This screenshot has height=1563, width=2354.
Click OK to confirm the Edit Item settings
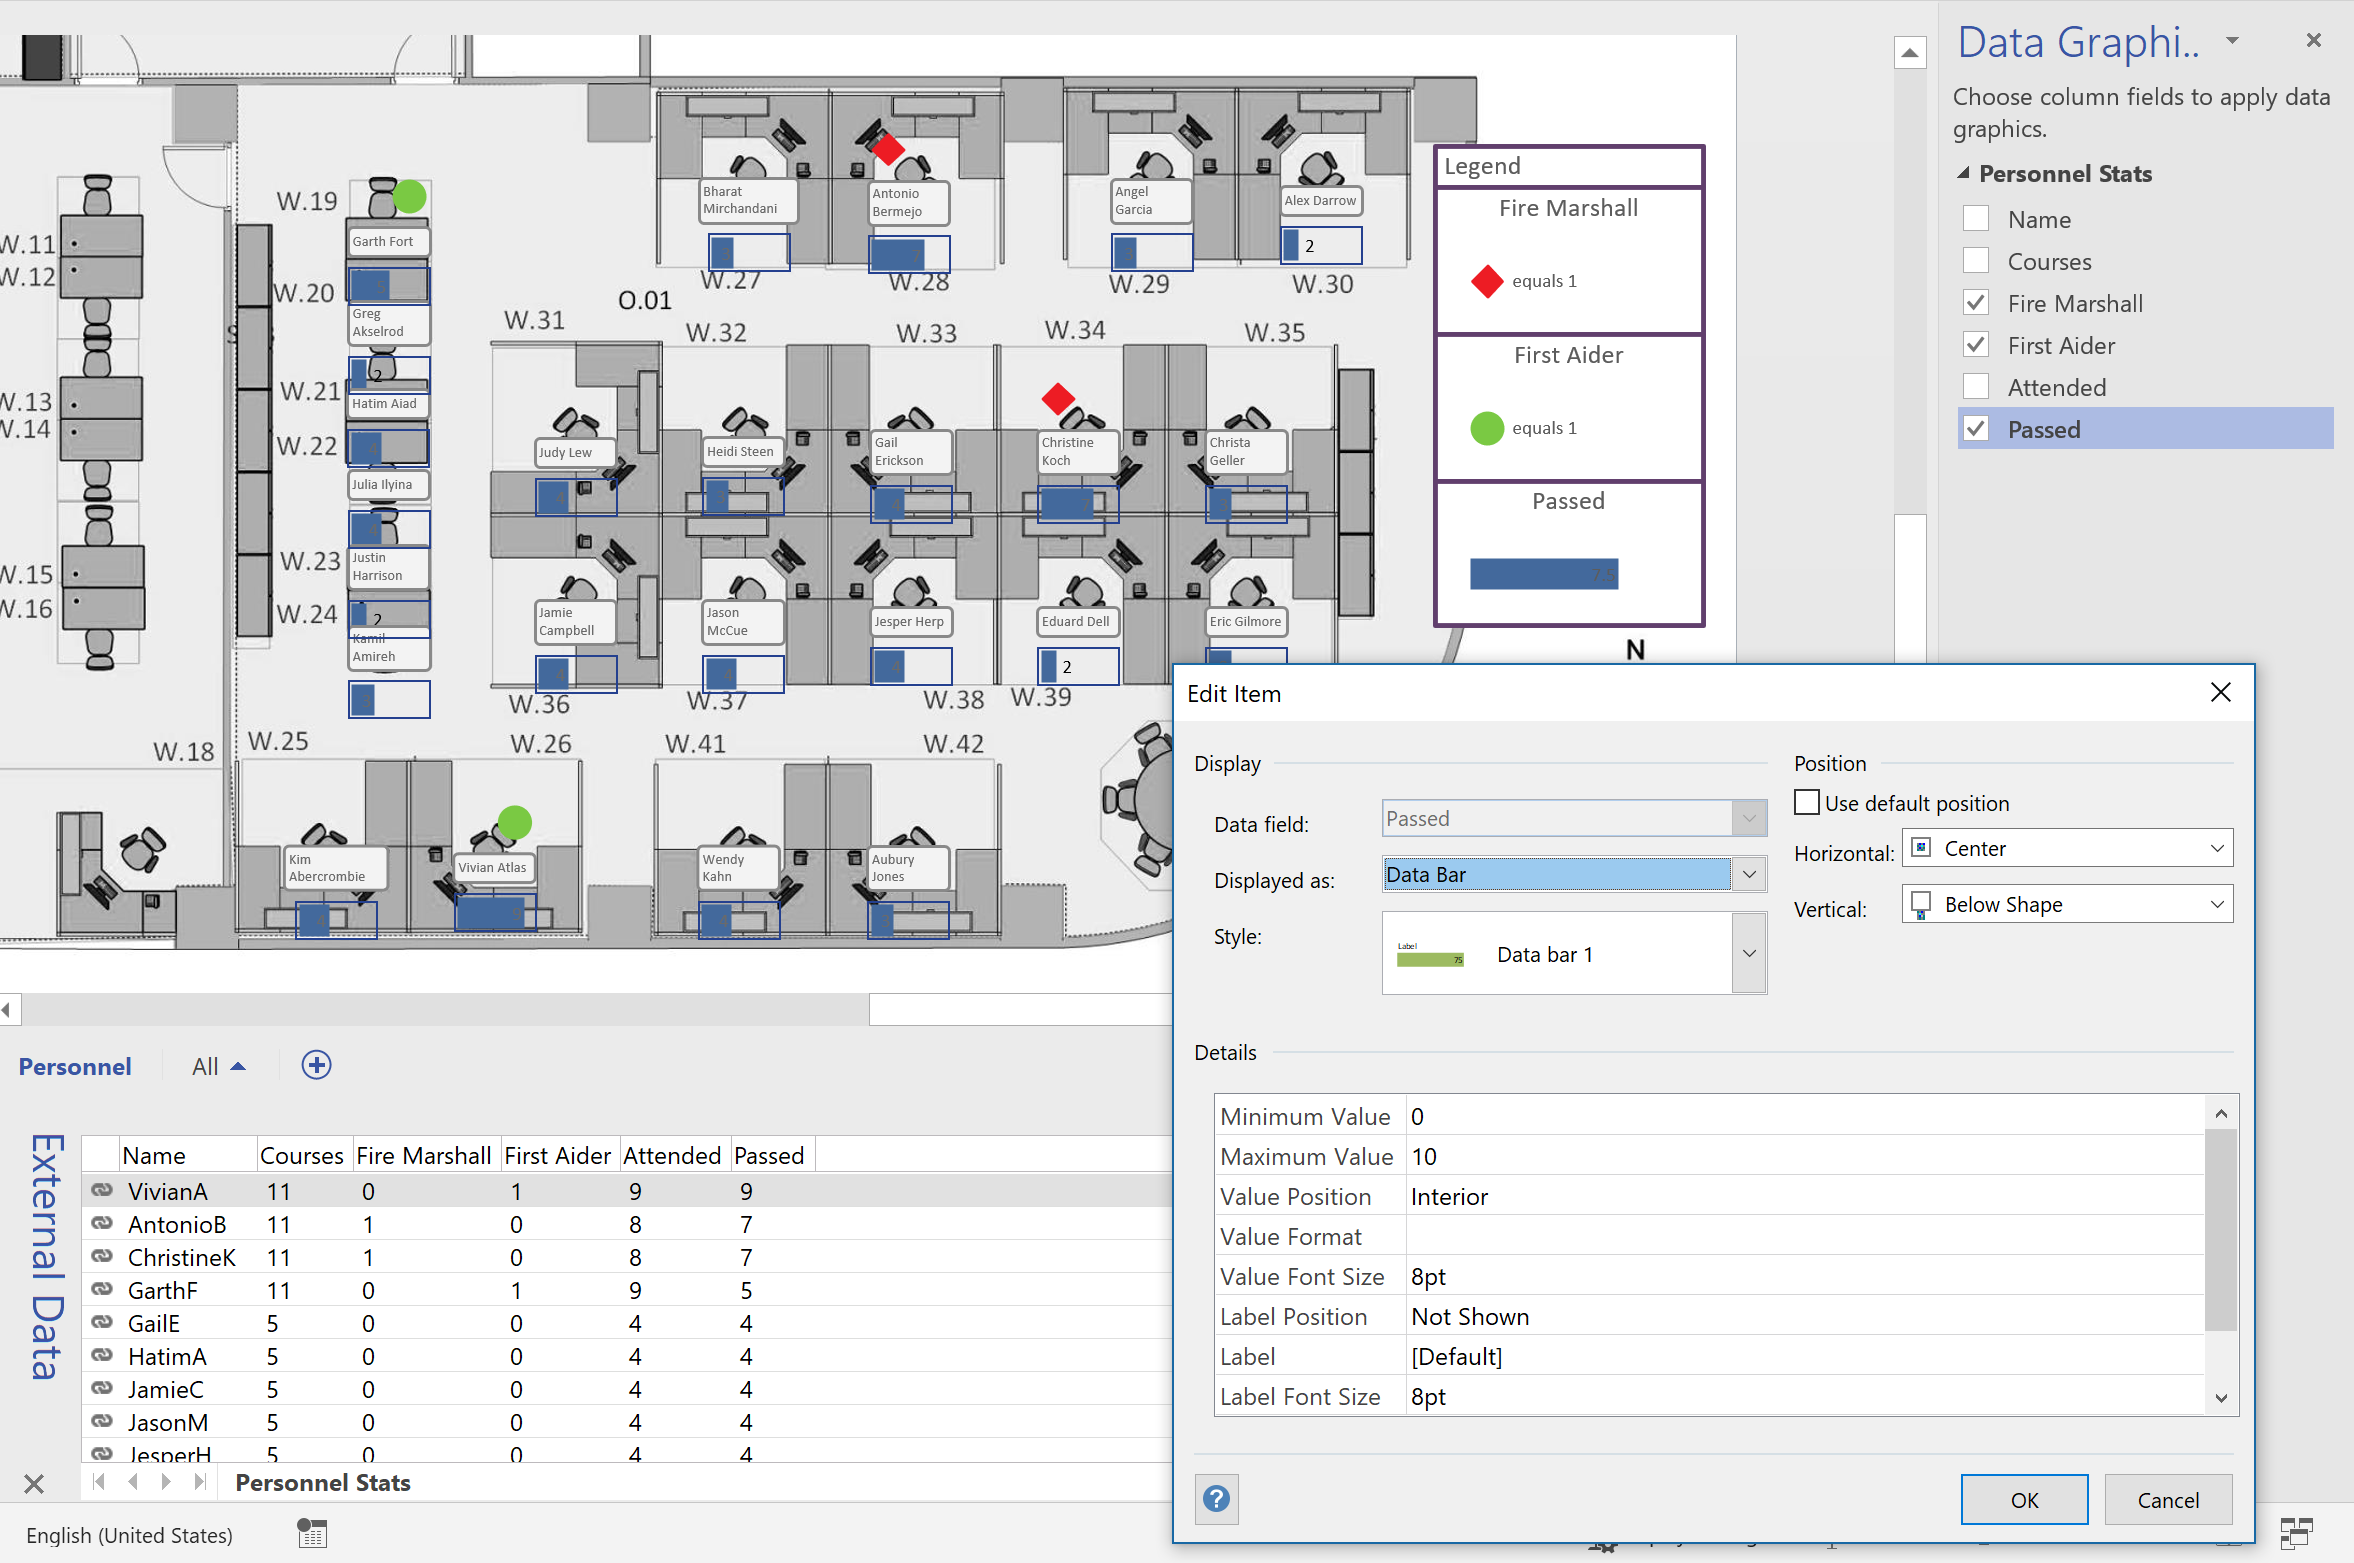[2023, 1499]
